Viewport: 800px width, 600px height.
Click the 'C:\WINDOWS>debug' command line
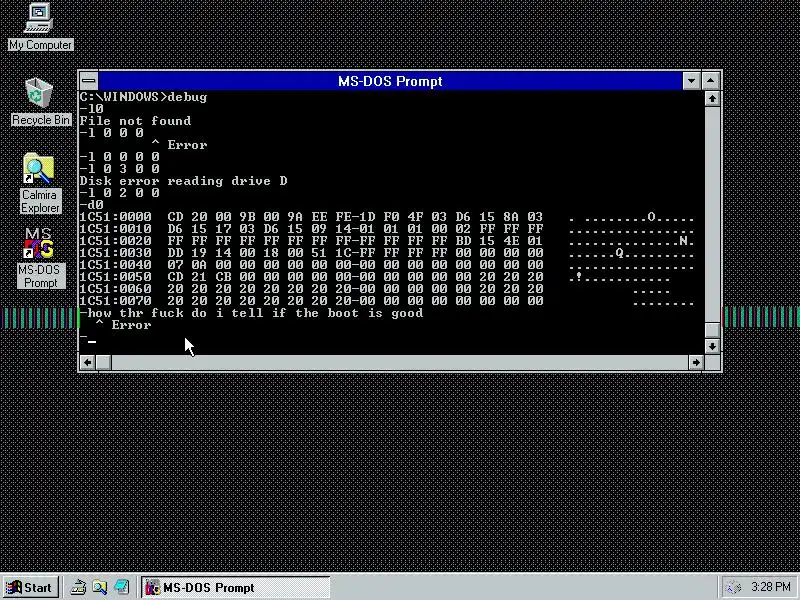143,97
